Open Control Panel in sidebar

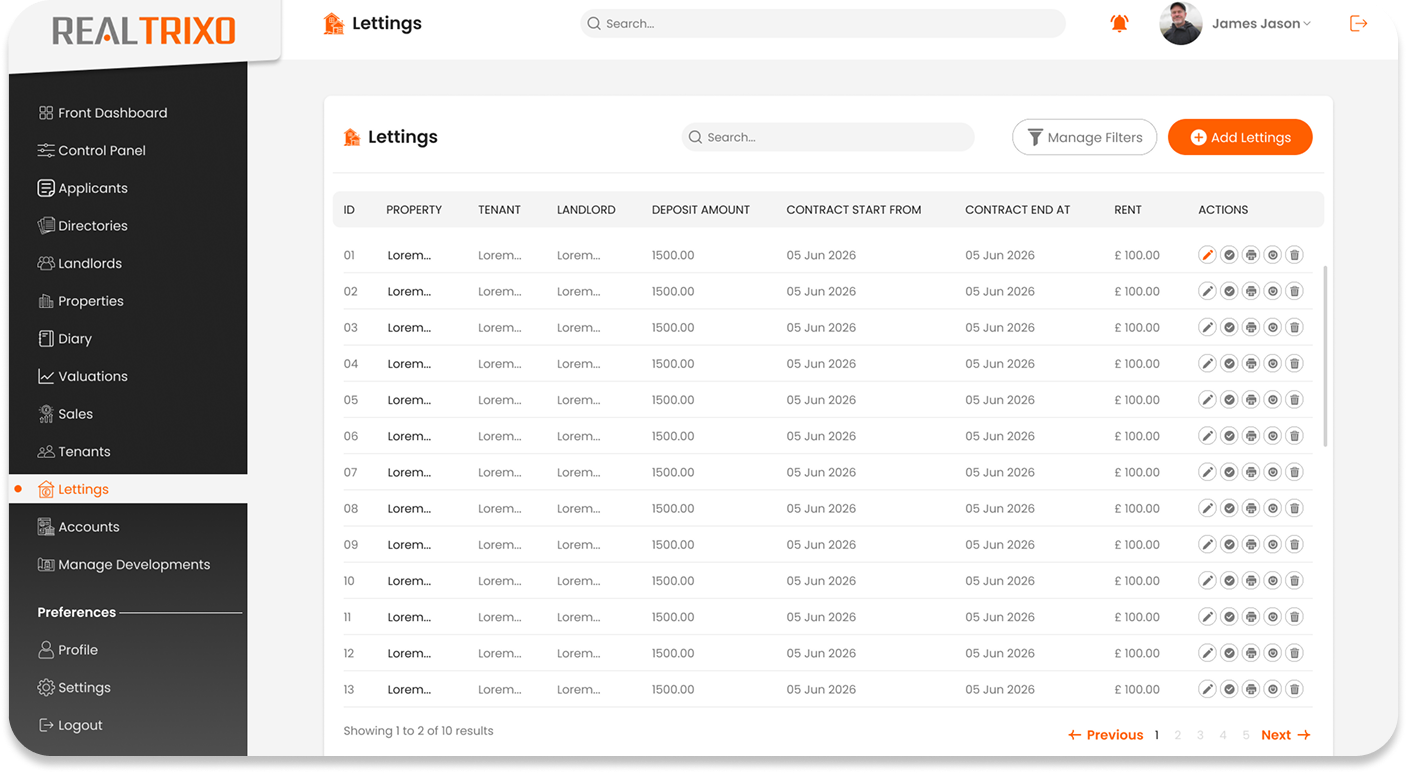pyautogui.click(x=91, y=150)
